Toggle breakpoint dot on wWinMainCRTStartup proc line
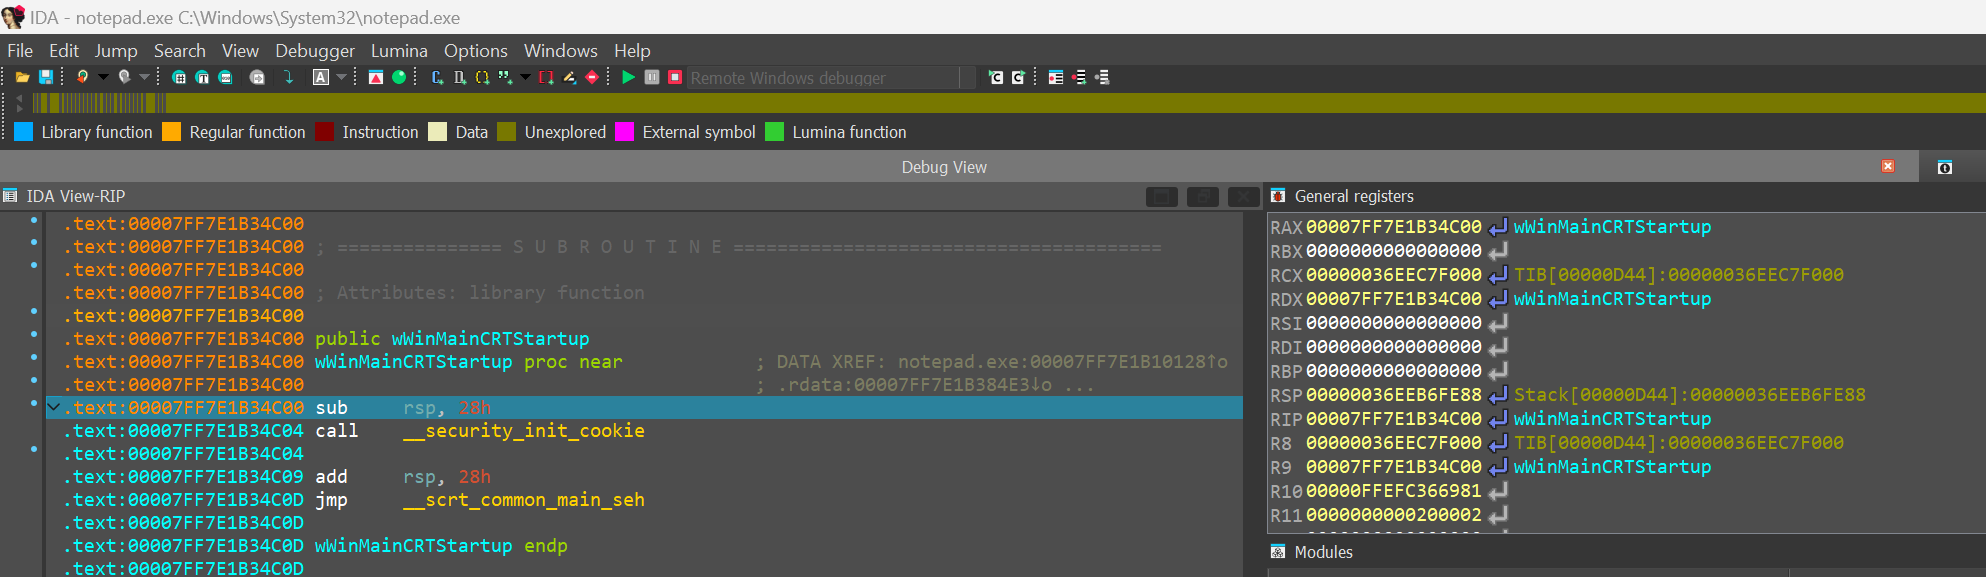The width and height of the screenshot is (1986, 577). [x=34, y=357]
